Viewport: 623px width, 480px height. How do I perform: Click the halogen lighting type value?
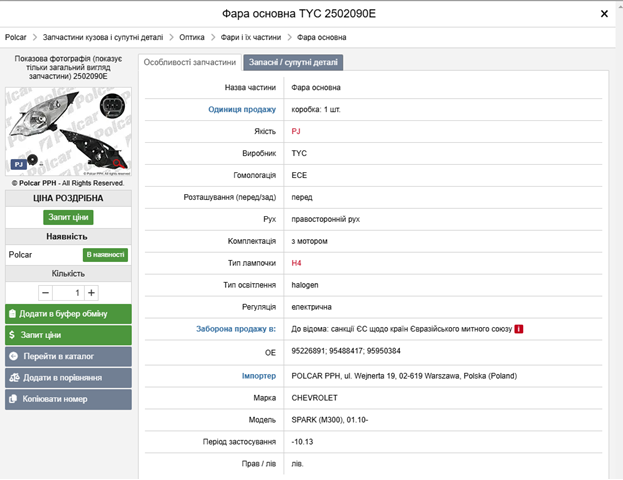click(x=305, y=285)
